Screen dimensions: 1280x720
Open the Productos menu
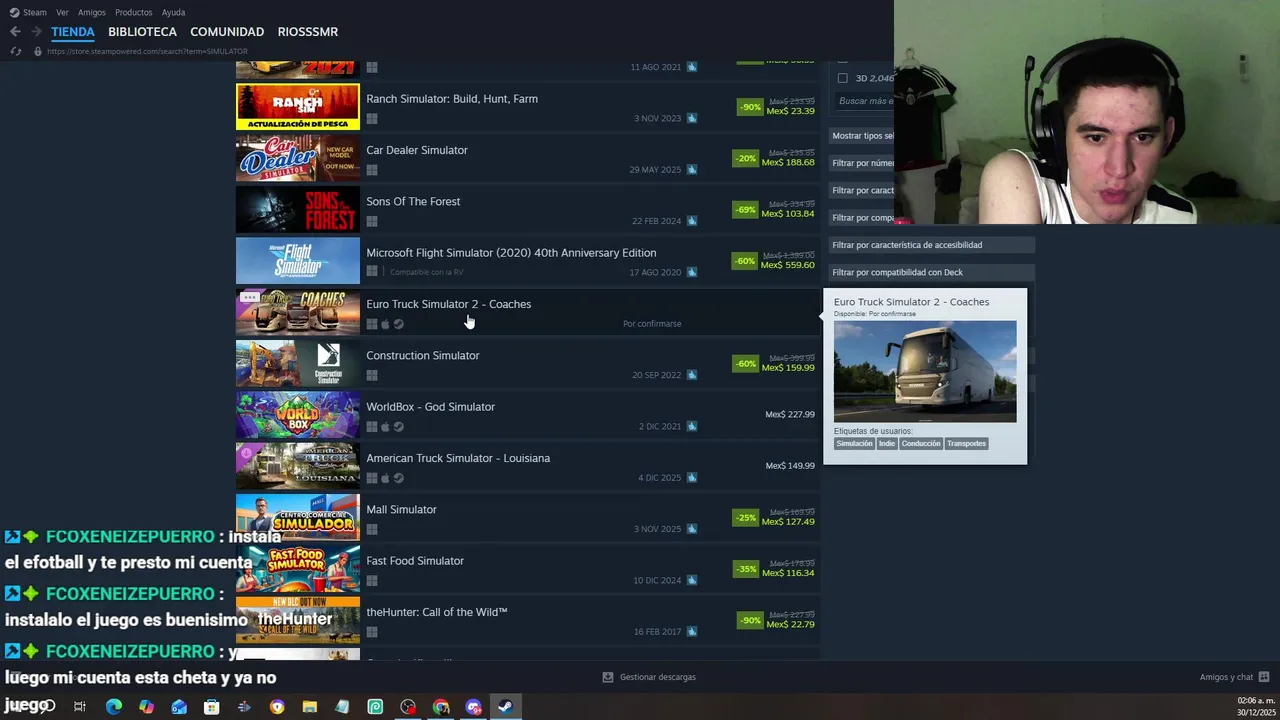[133, 12]
